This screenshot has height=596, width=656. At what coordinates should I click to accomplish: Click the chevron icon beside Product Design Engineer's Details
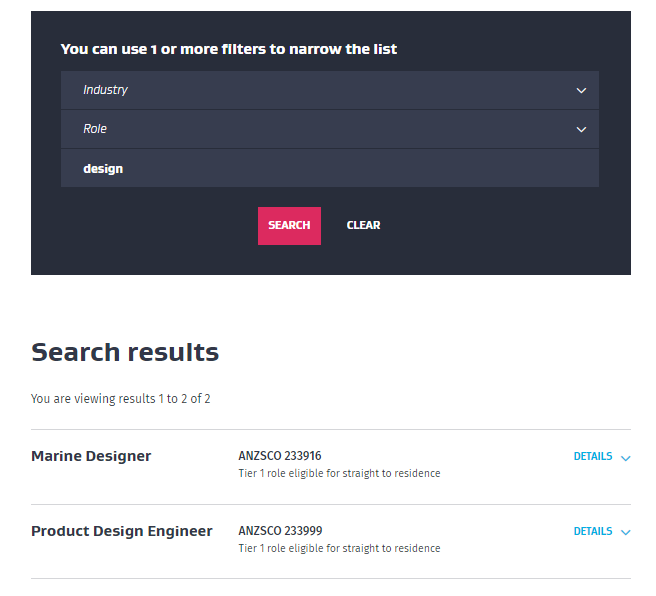626,533
